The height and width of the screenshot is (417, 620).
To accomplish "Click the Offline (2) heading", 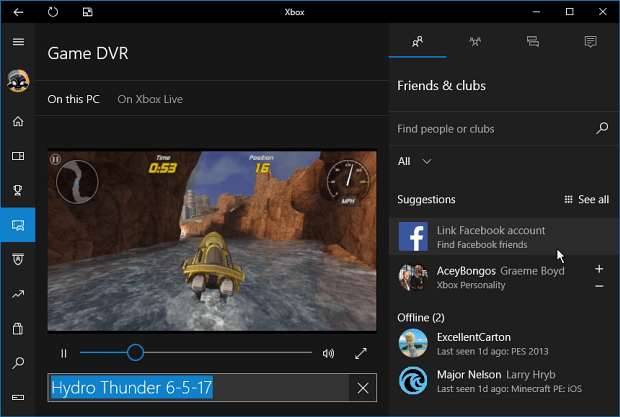I will [421, 318].
